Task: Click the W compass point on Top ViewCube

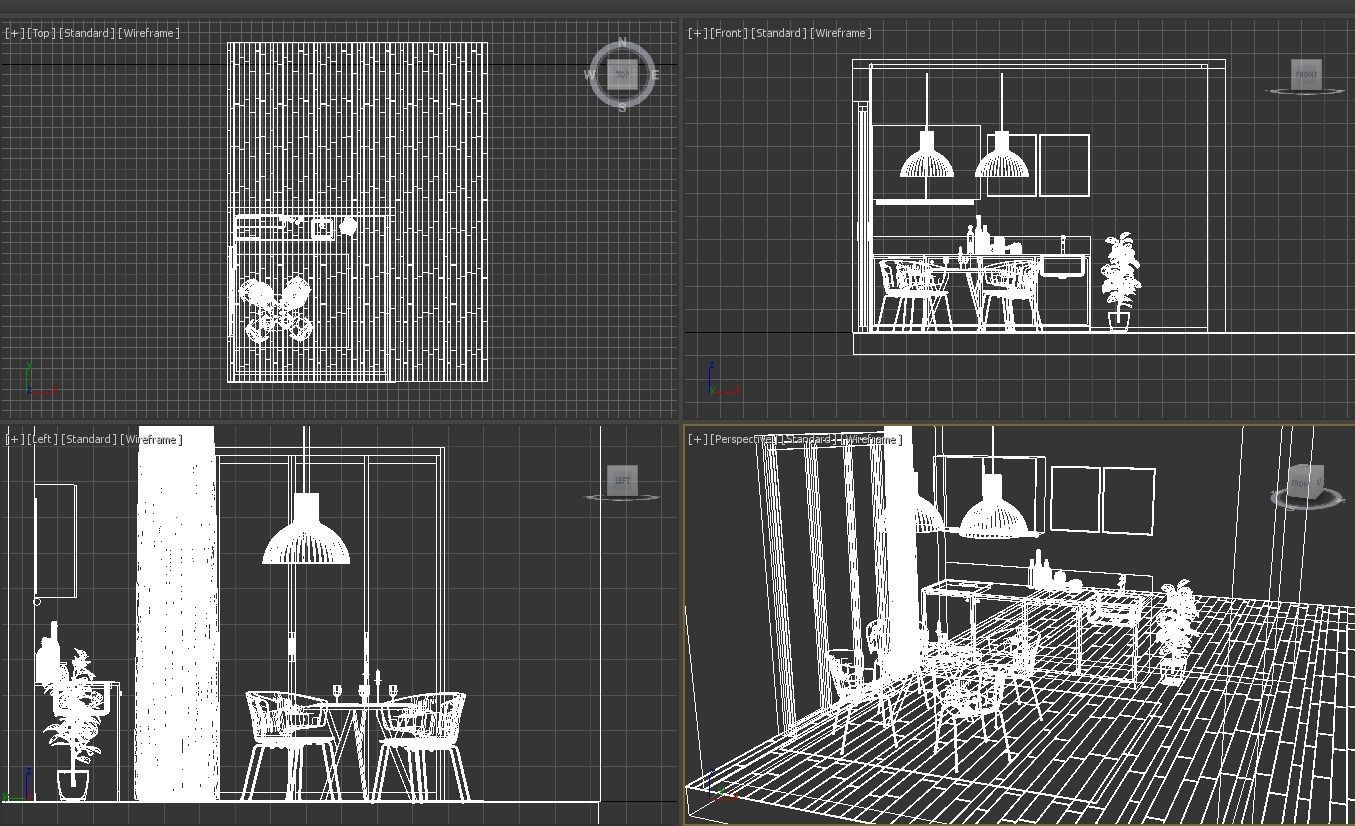Action: 589,75
